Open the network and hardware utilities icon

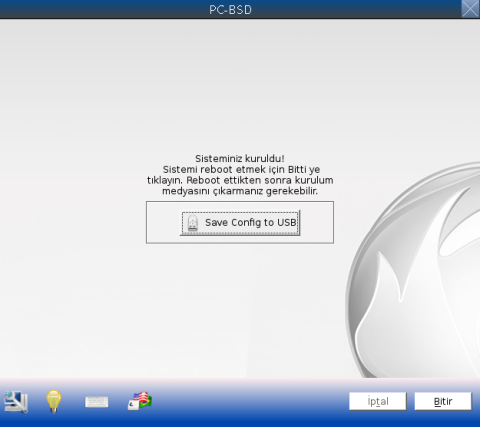pos(16,402)
